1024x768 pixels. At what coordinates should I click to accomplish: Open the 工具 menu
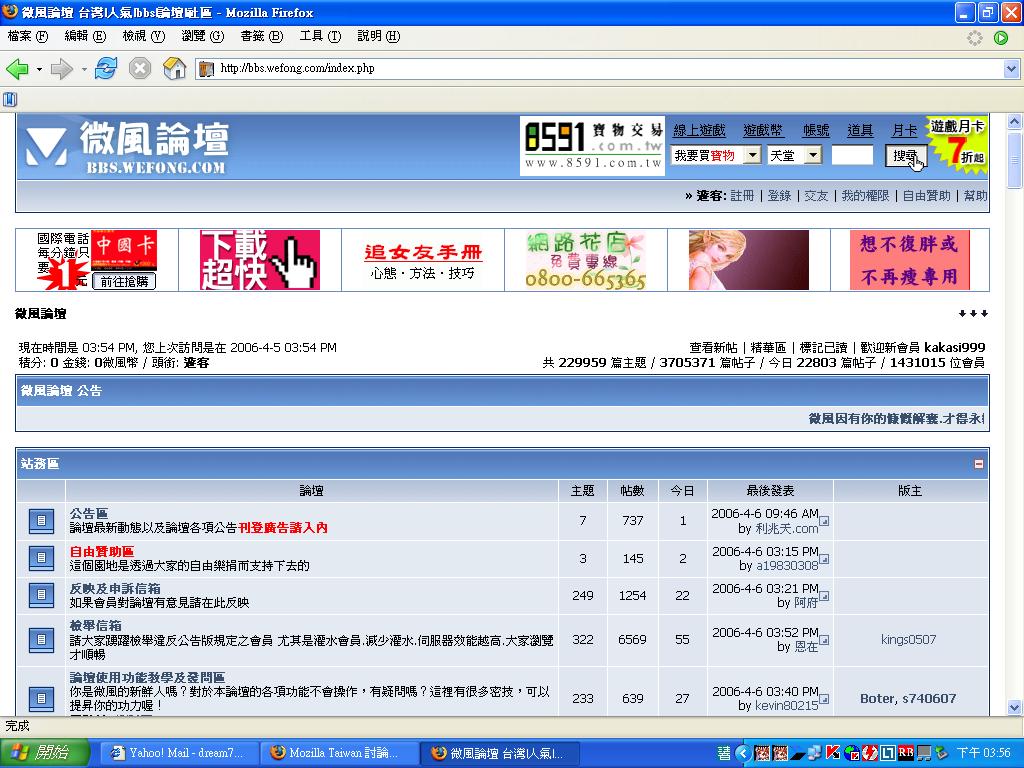click(320, 36)
